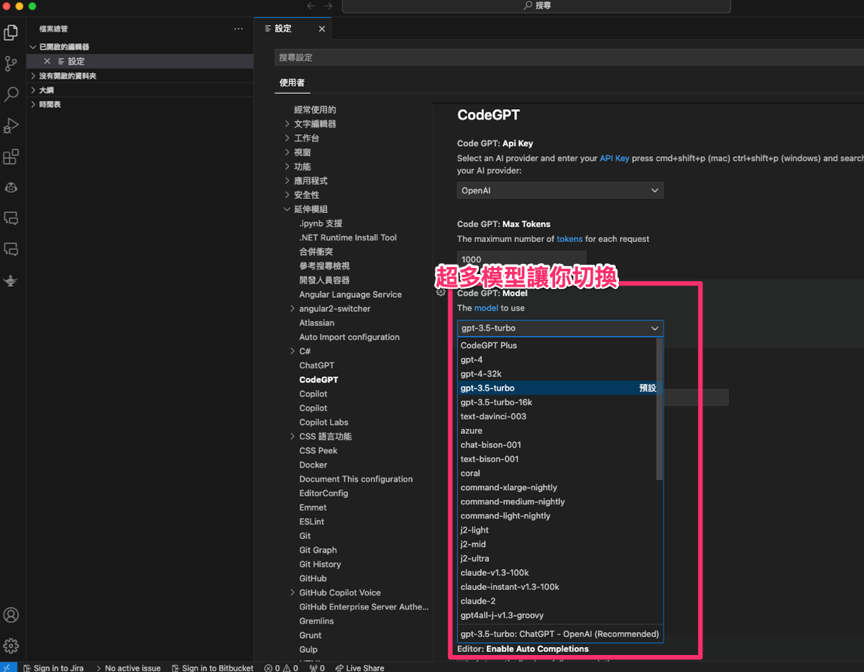
Task: Click the ports status bar indicator
Action: pyautogui.click(x=317, y=668)
